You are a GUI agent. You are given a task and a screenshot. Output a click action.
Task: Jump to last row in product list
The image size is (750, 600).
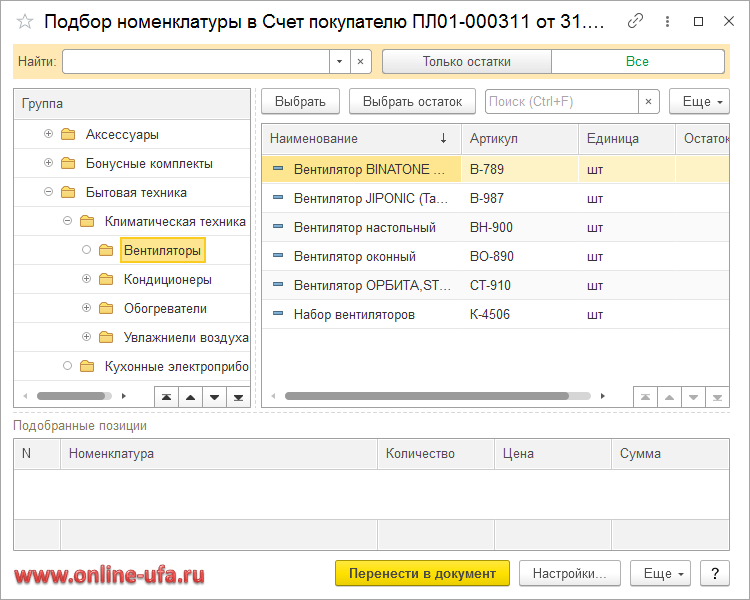point(718,397)
